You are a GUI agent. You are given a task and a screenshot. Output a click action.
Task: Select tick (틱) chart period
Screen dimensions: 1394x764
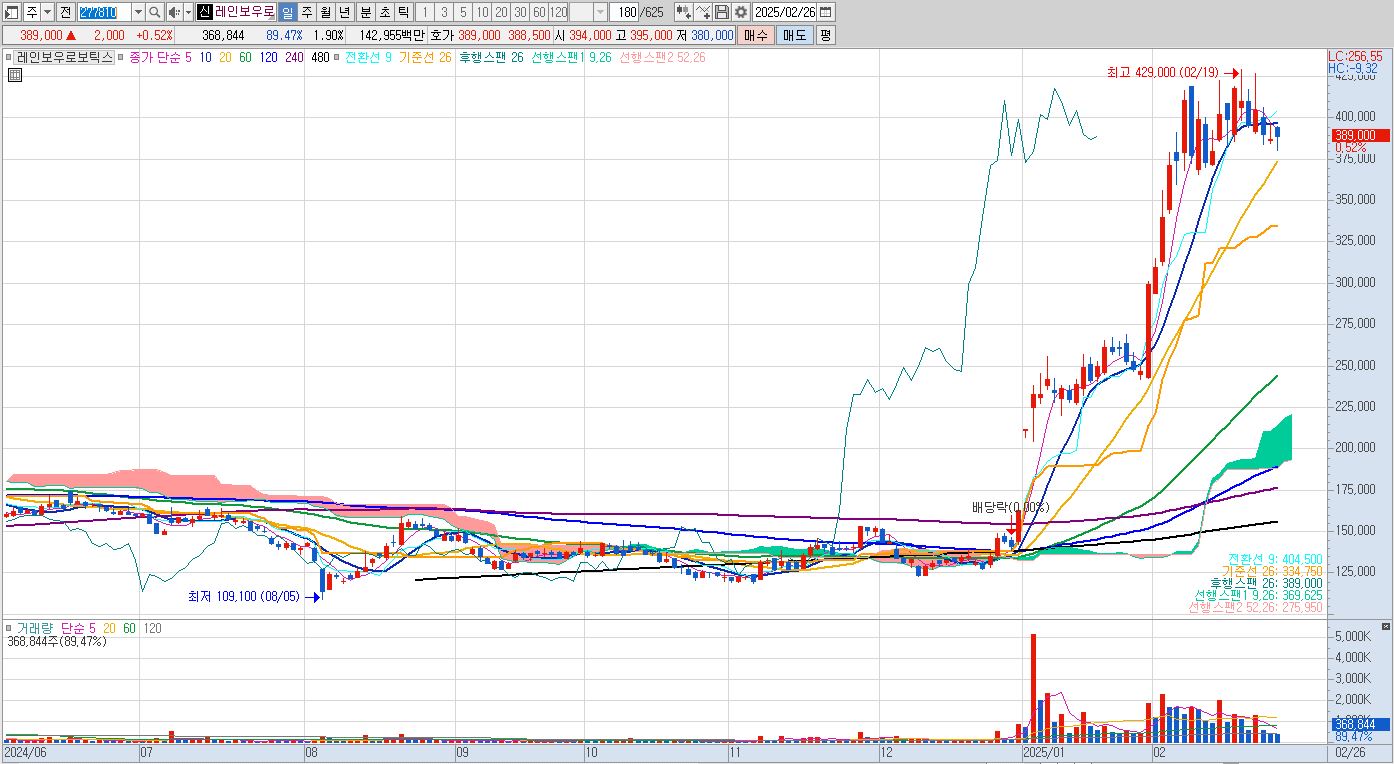pyautogui.click(x=402, y=12)
